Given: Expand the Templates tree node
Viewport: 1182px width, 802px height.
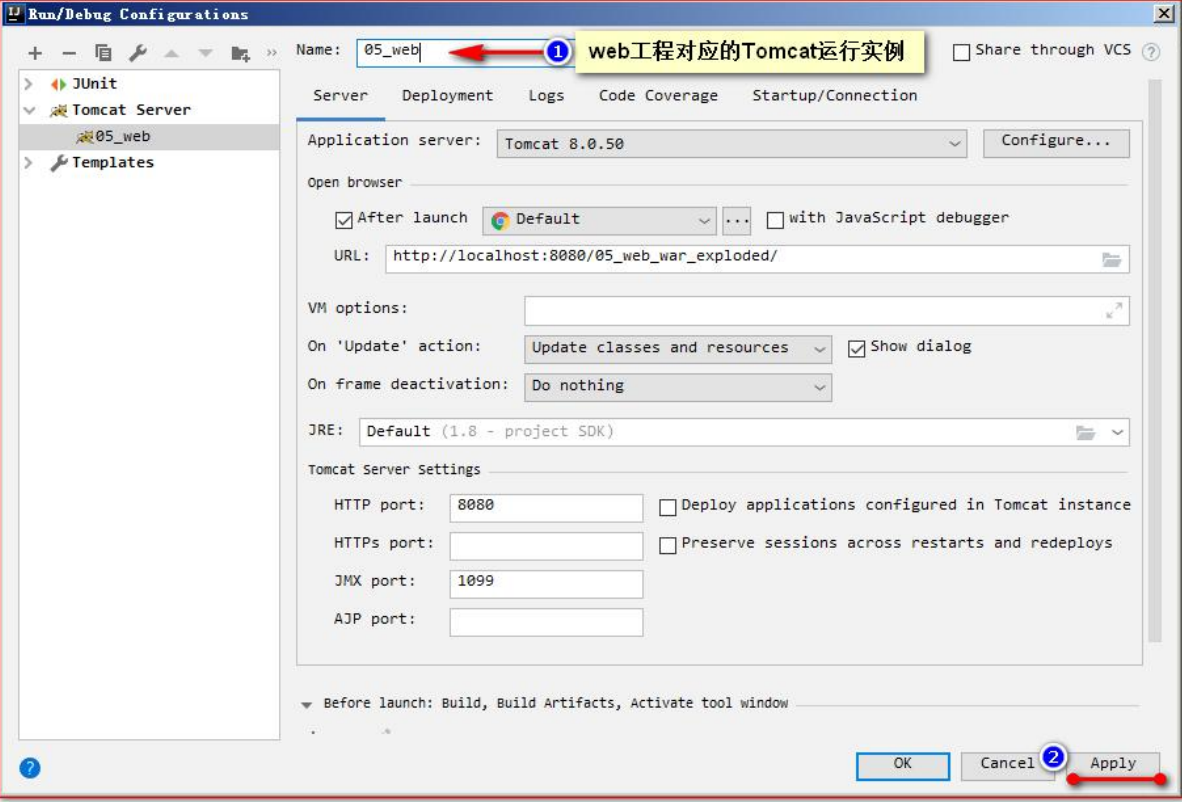Looking at the screenshot, I should (x=29, y=163).
